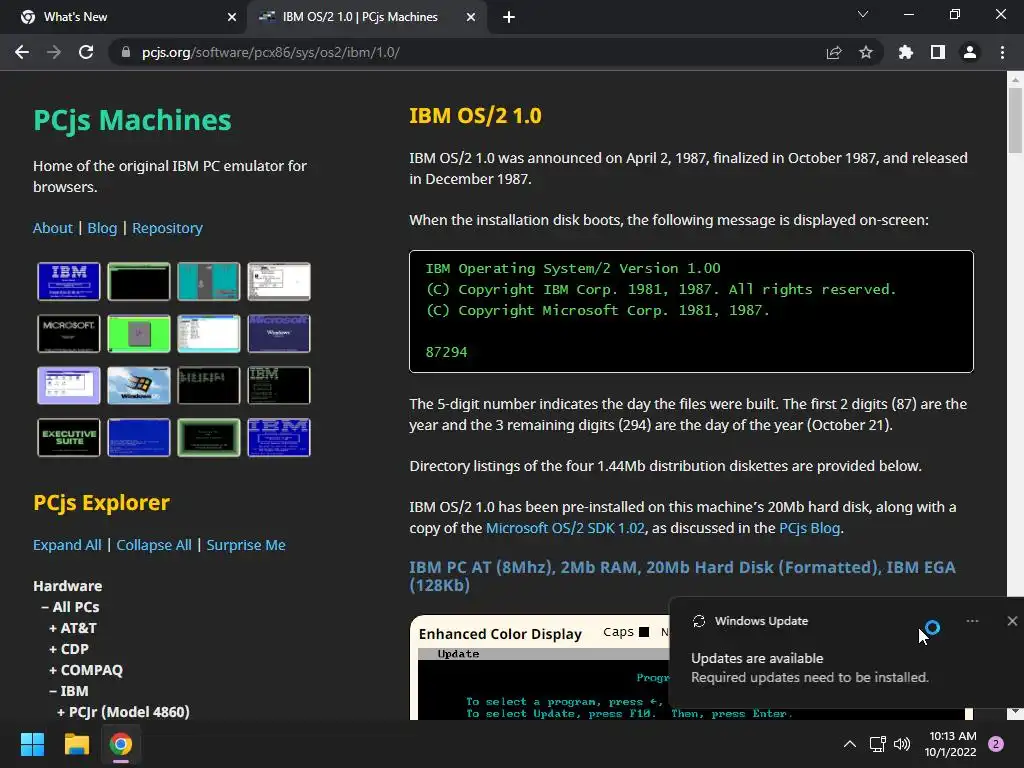View site security lock info
The height and width of the screenshot is (768, 1024).
coord(125,52)
